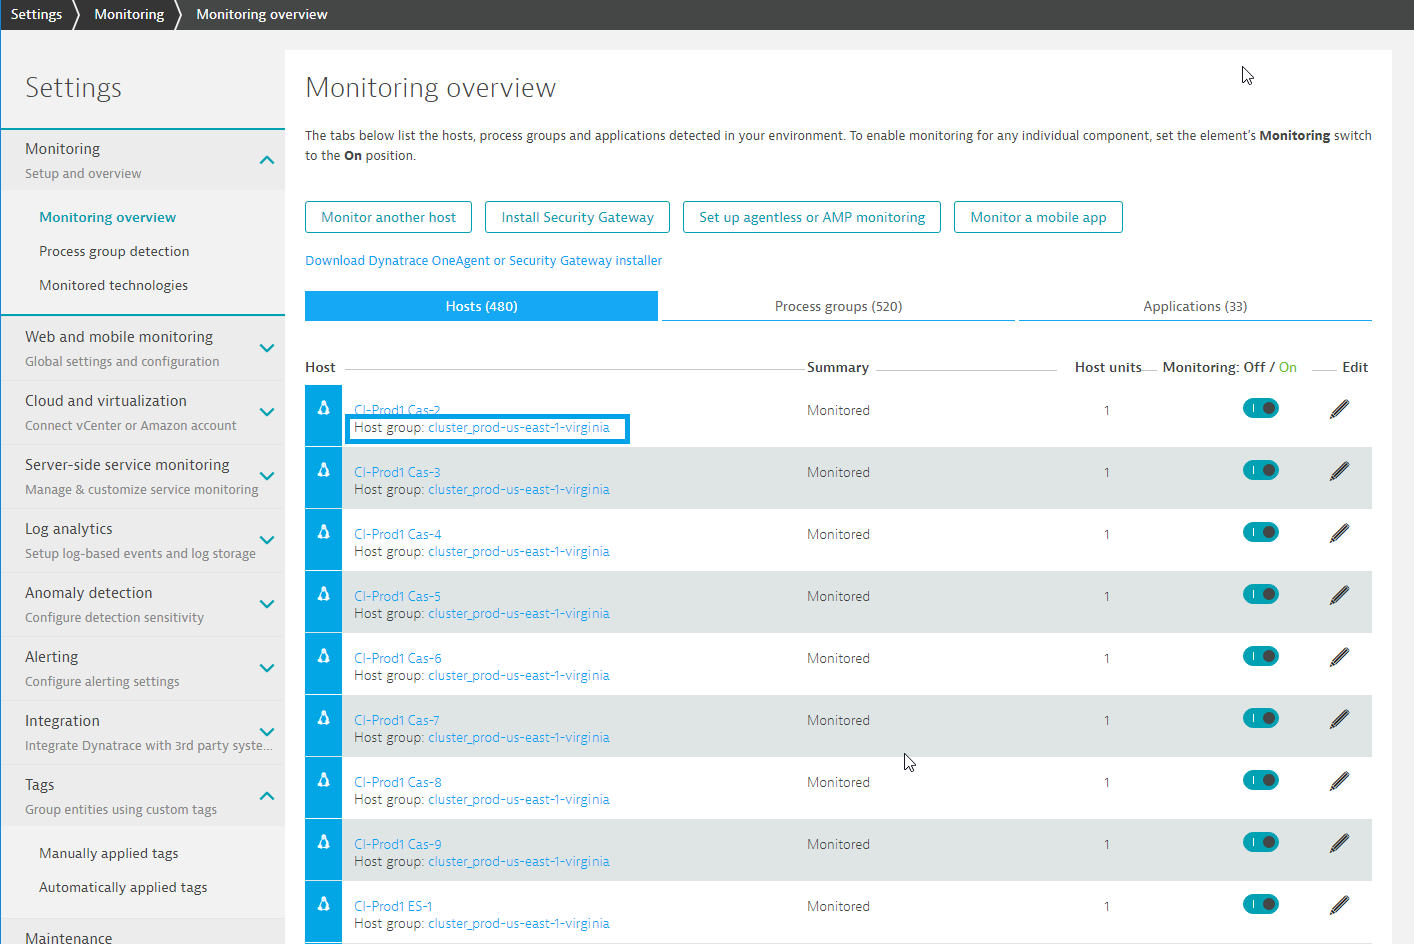Click Set up agentless or AMP monitoring
Viewport: 1414px width, 944px height.
[x=812, y=217]
